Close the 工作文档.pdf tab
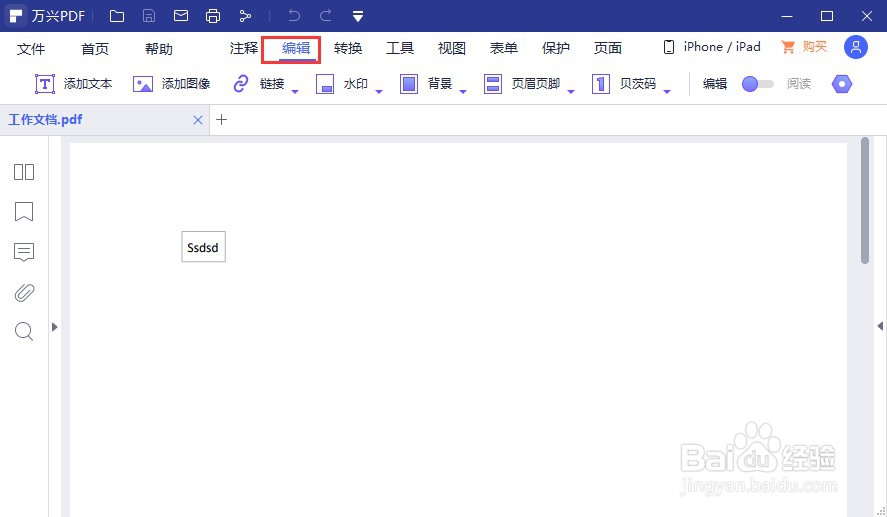This screenshot has height=517, width=887. click(x=197, y=120)
